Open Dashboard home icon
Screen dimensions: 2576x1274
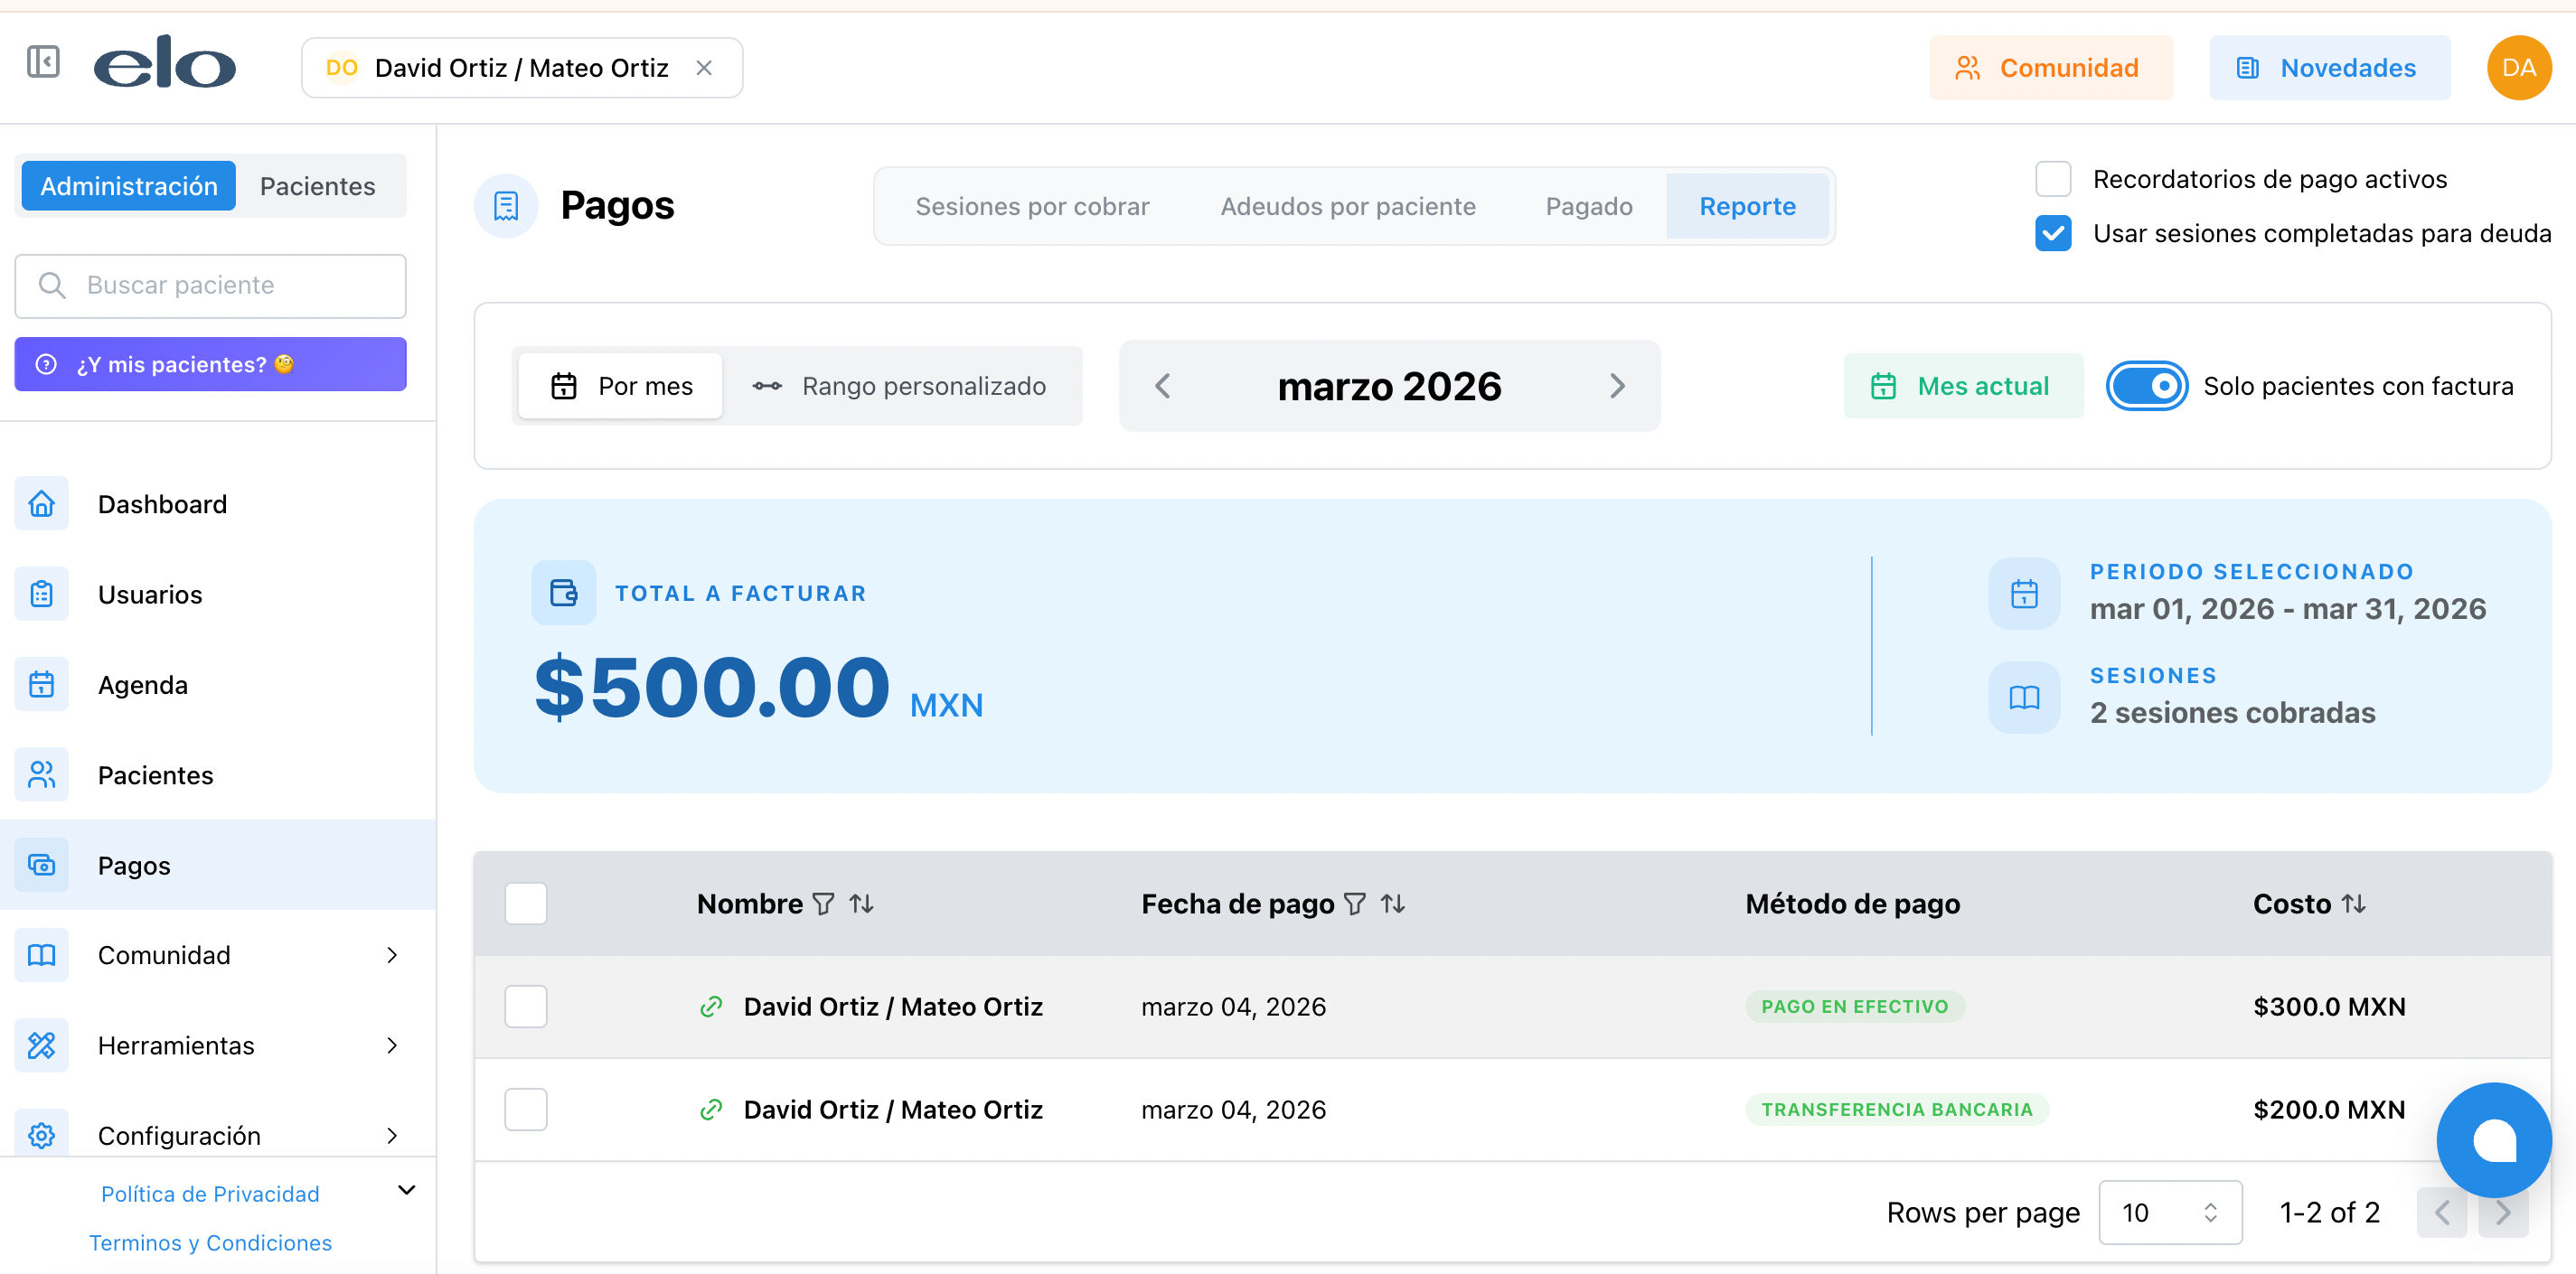click(x=42, y=503)
